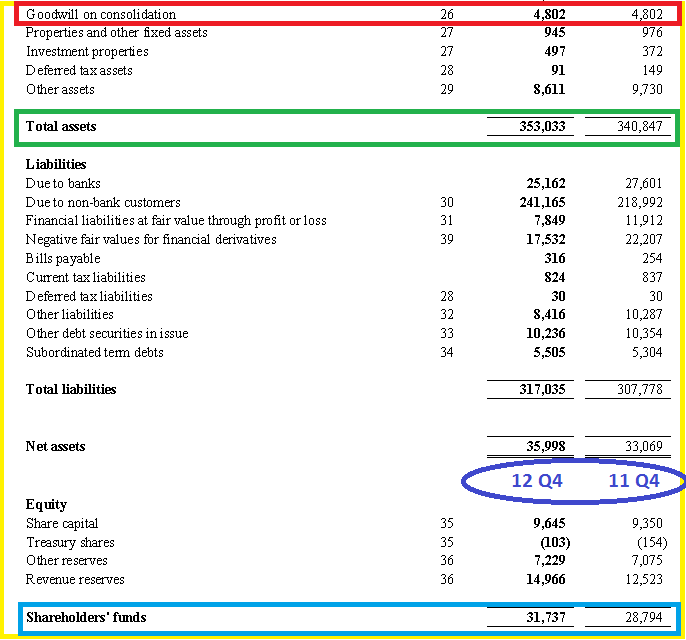Click note reference 30
The width and height of the screenshot is (686, 640).
point(447,203)
